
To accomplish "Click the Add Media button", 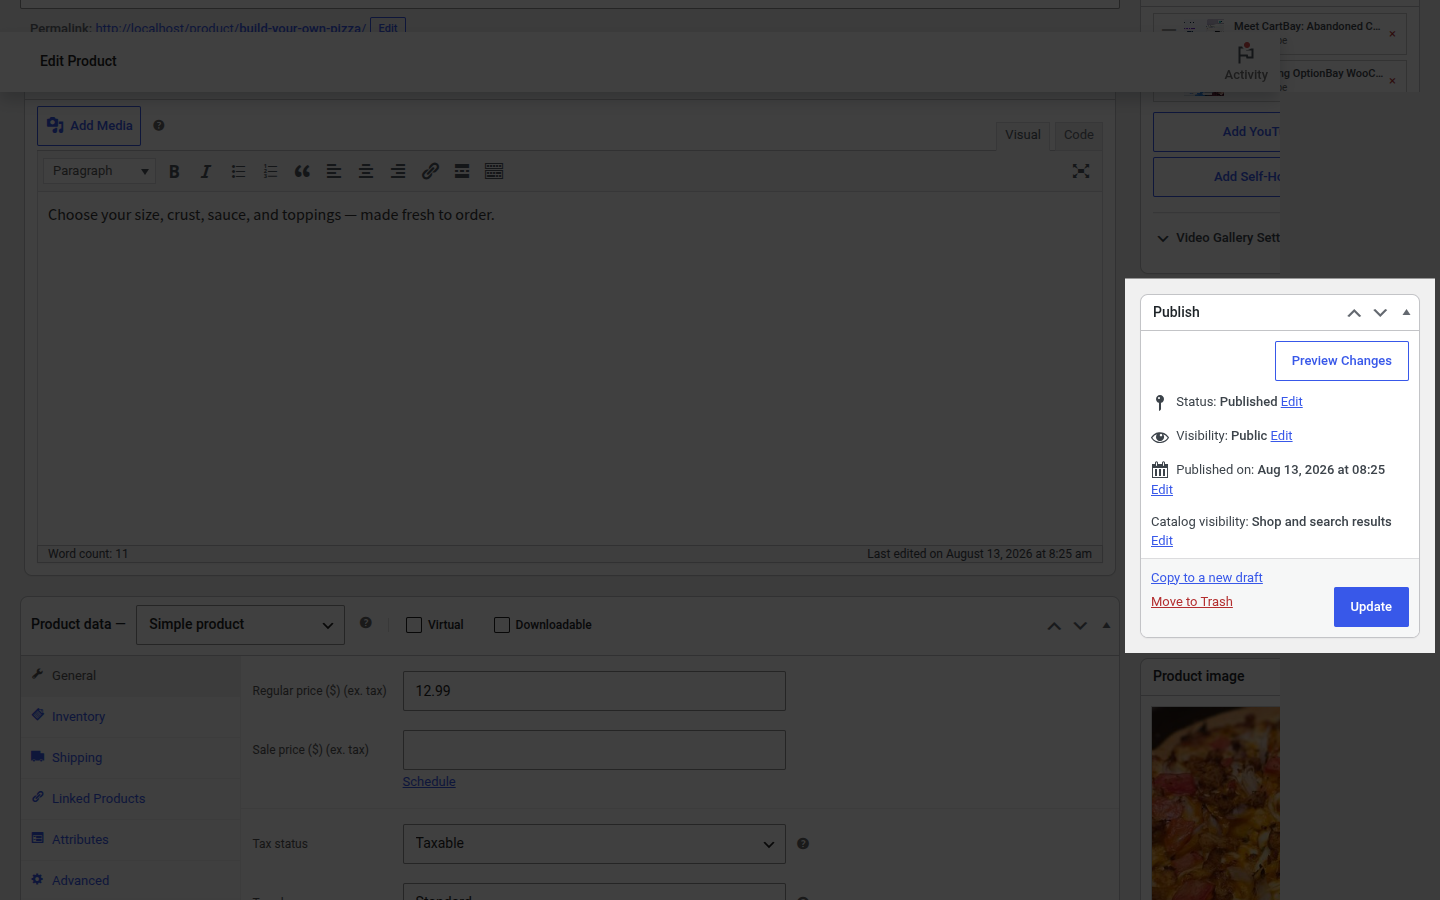I will click(89, 126).
